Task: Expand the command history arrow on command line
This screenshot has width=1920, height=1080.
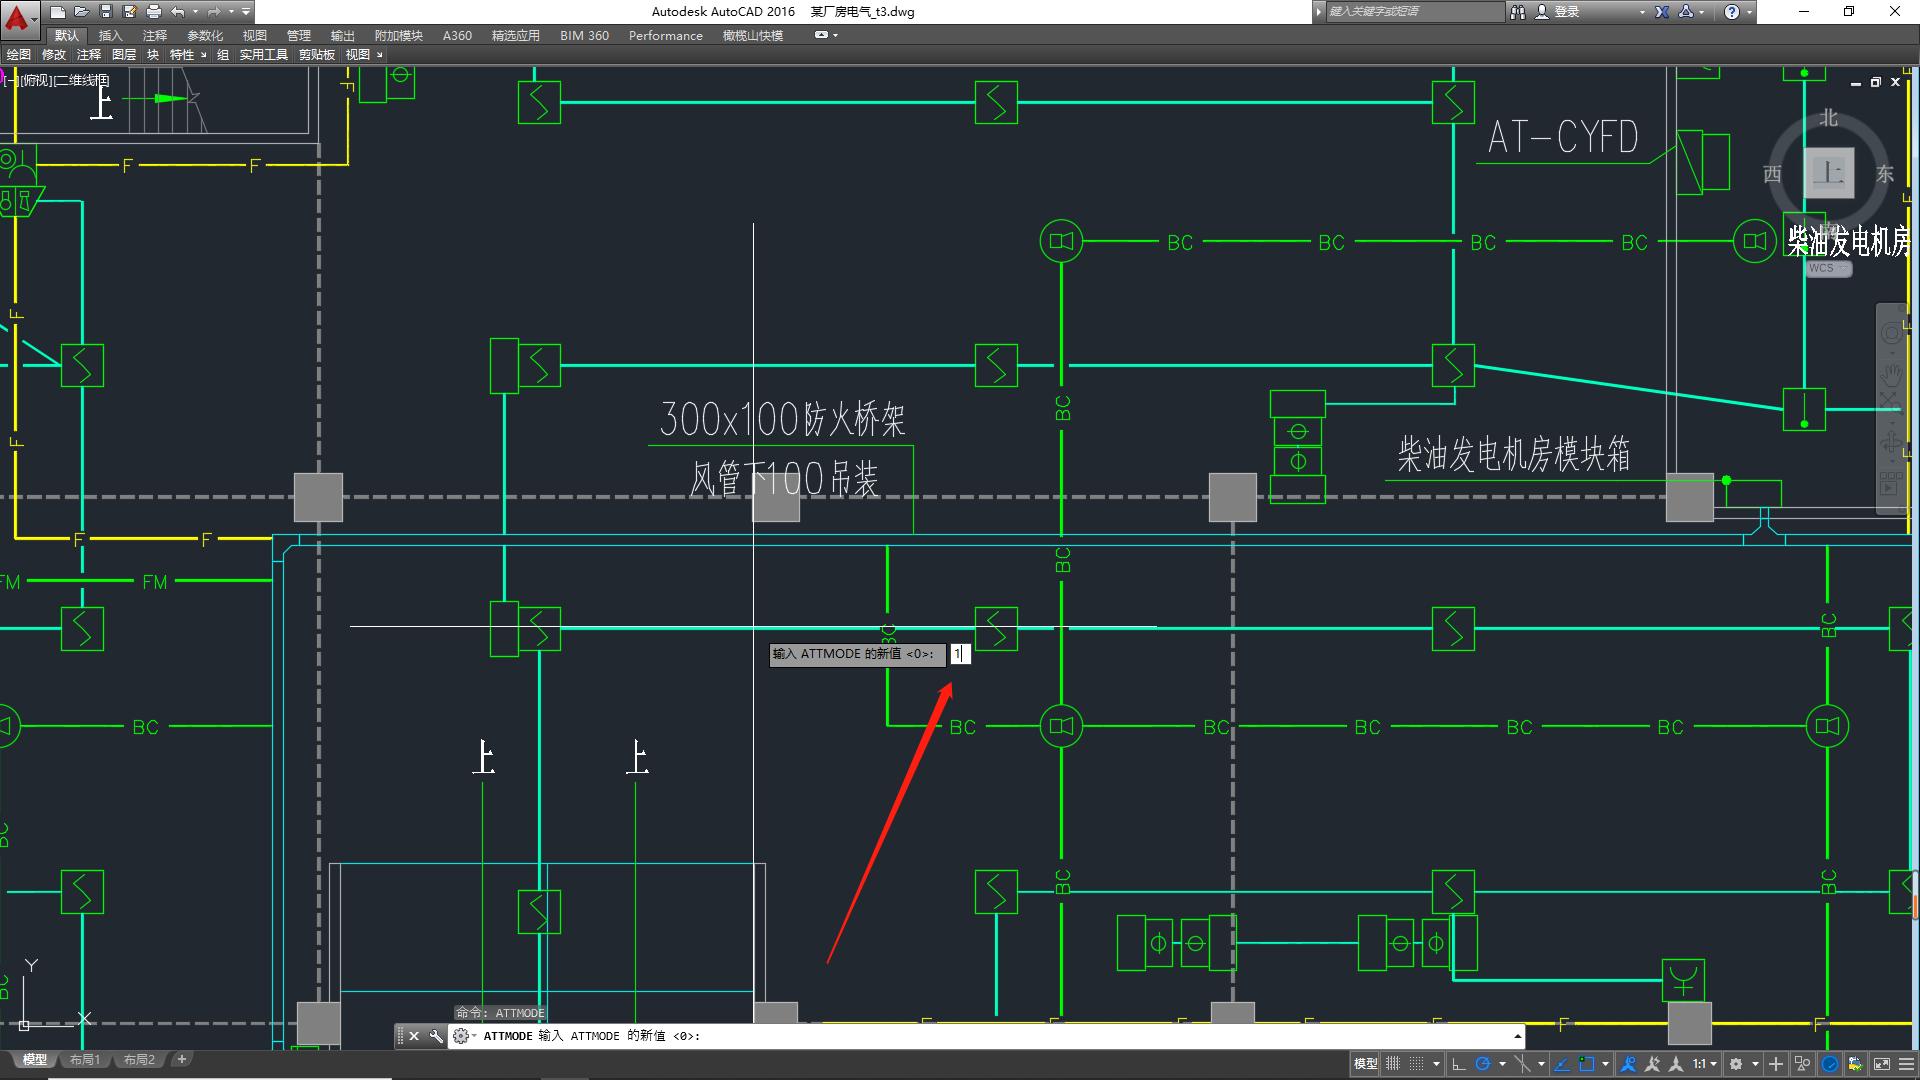Action: pos(1517,1036)
